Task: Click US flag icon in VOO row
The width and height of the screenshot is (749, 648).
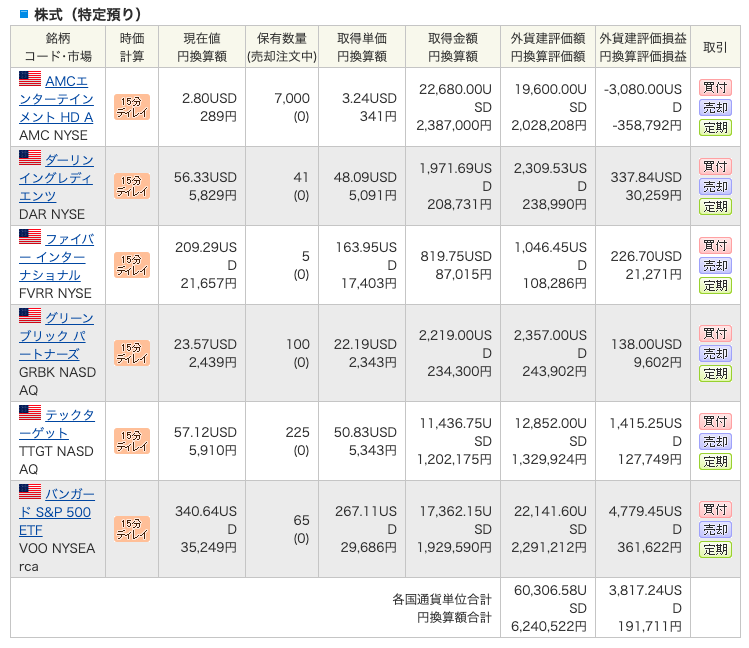Action: (x=30, y=491)
